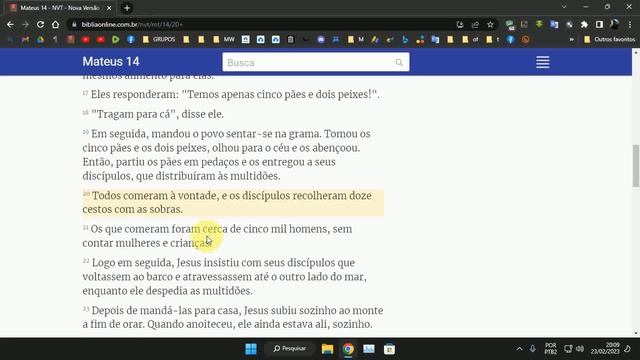The width and height of the screenshot is (640, 360).
Task: Expand the 'of' bookmark folder
Action: [x=470, y=40]
